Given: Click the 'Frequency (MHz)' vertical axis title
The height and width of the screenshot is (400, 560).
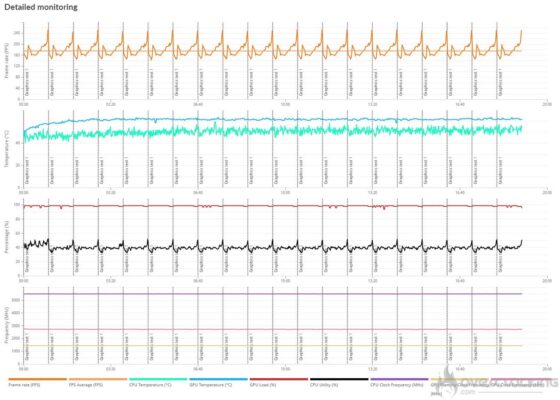Looking at the screenshot, I should (6, 326).
